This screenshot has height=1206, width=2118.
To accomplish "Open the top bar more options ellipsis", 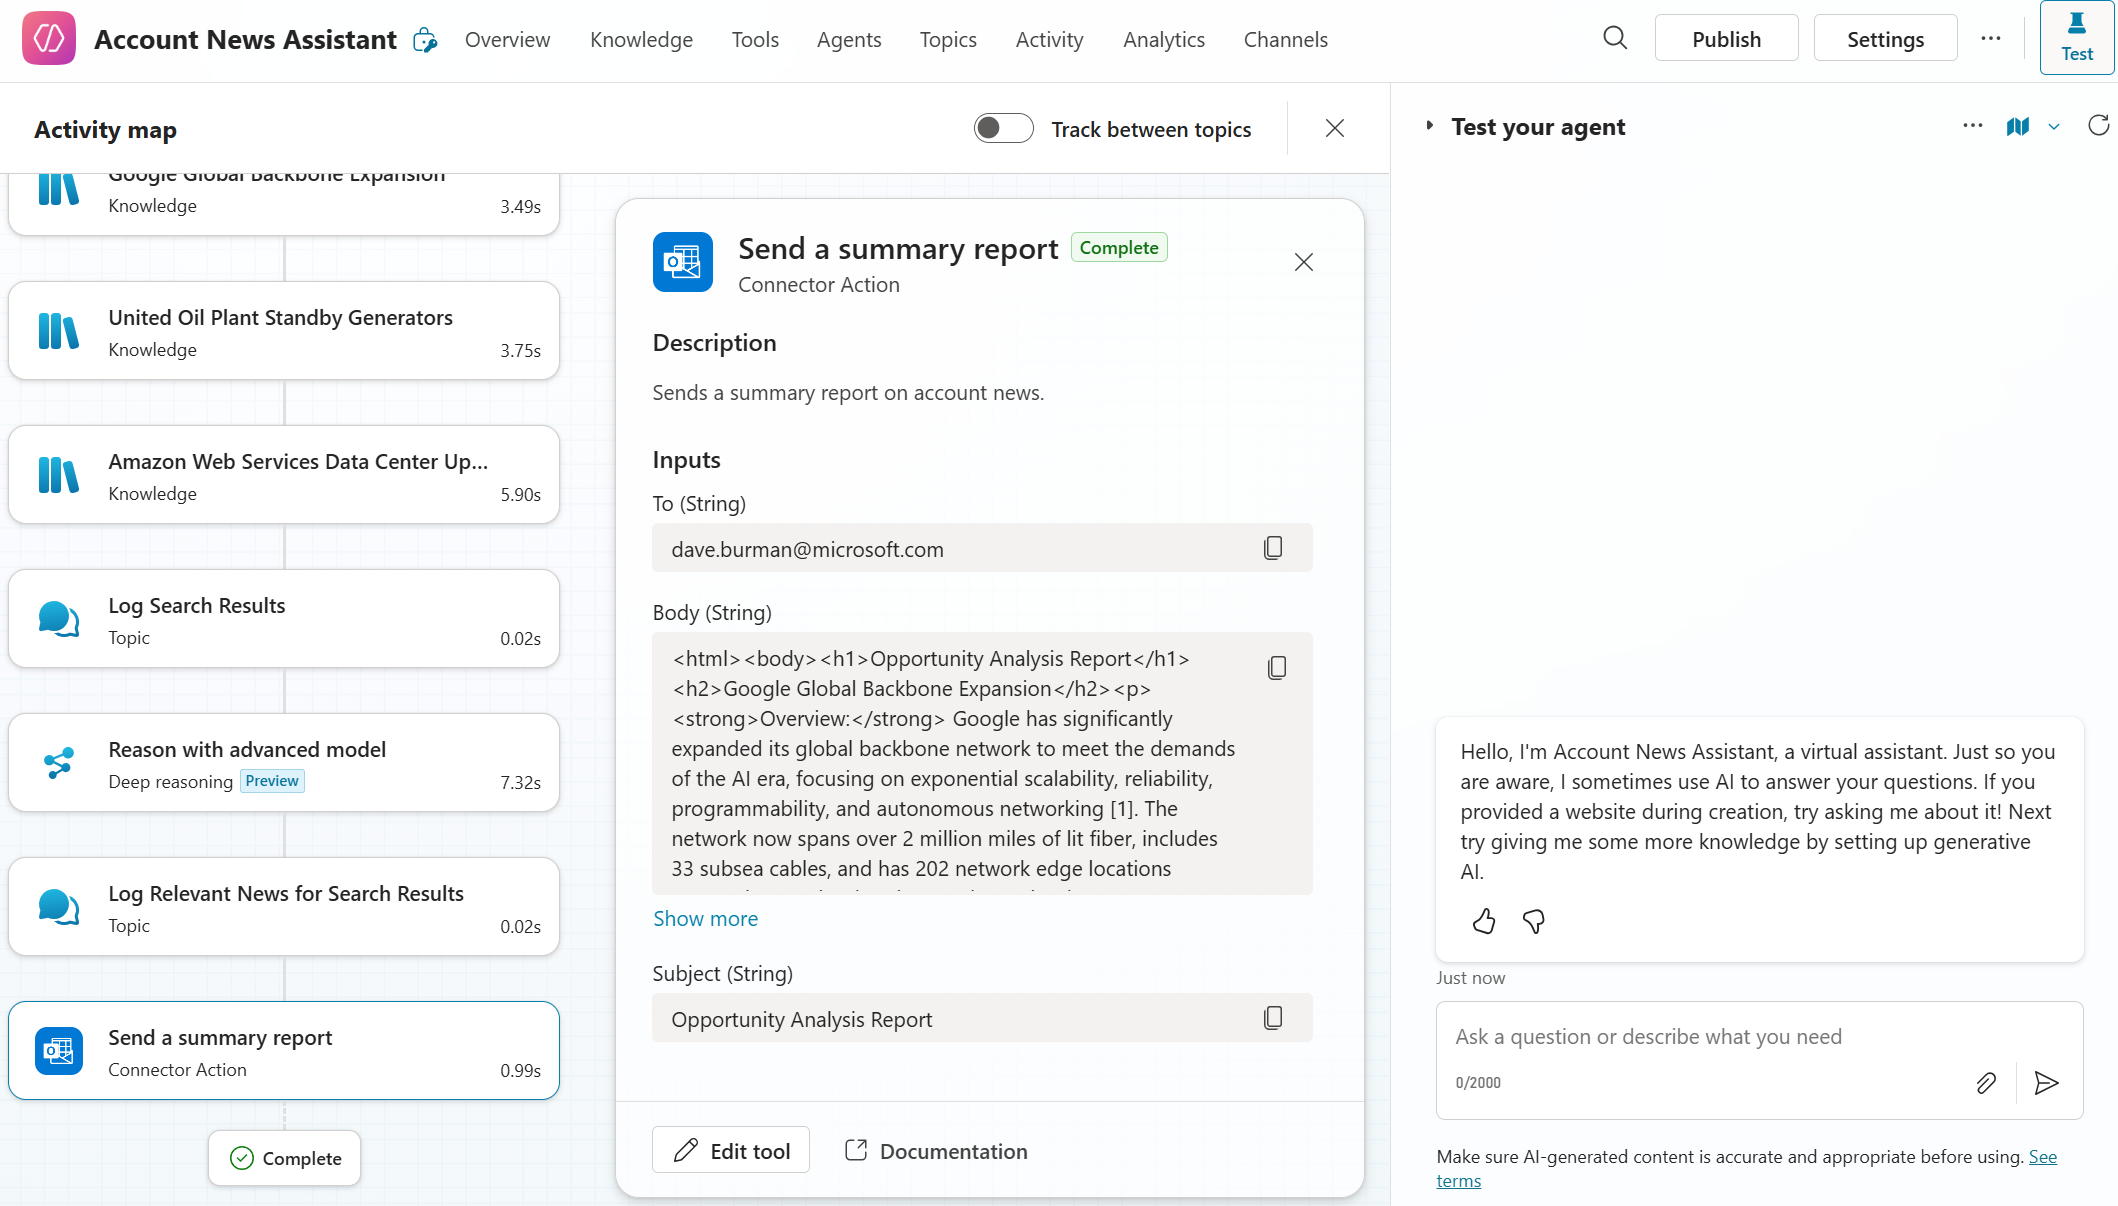I will click(1990, 39).
